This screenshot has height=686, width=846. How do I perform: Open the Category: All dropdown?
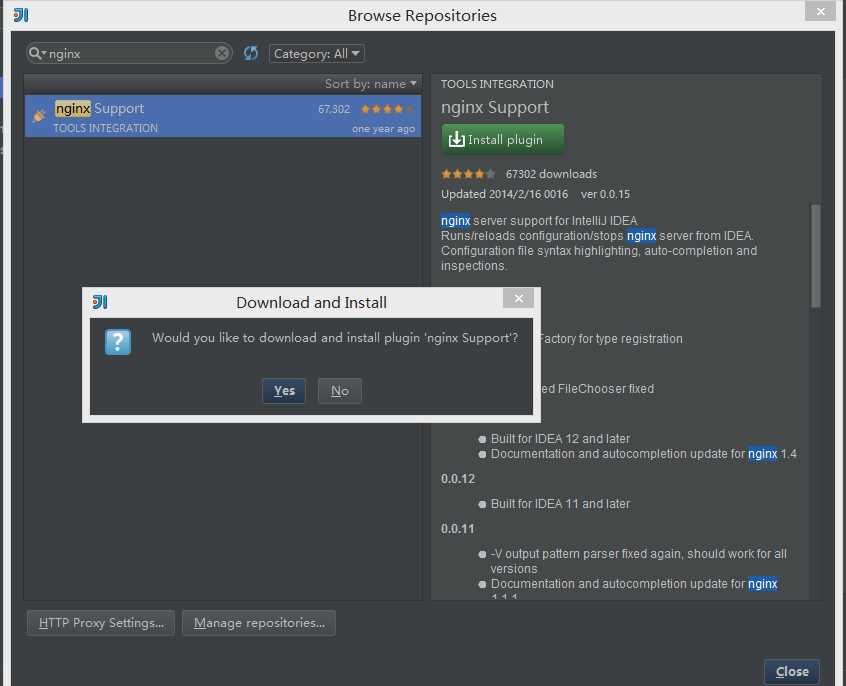(x=317, y=53)
